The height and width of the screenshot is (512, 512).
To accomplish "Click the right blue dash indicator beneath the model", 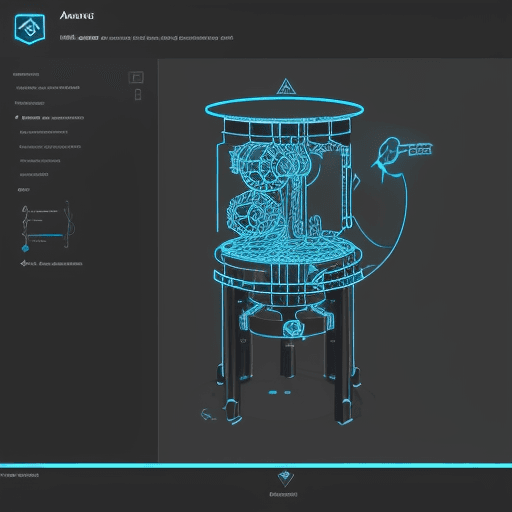I will point(287,392).
